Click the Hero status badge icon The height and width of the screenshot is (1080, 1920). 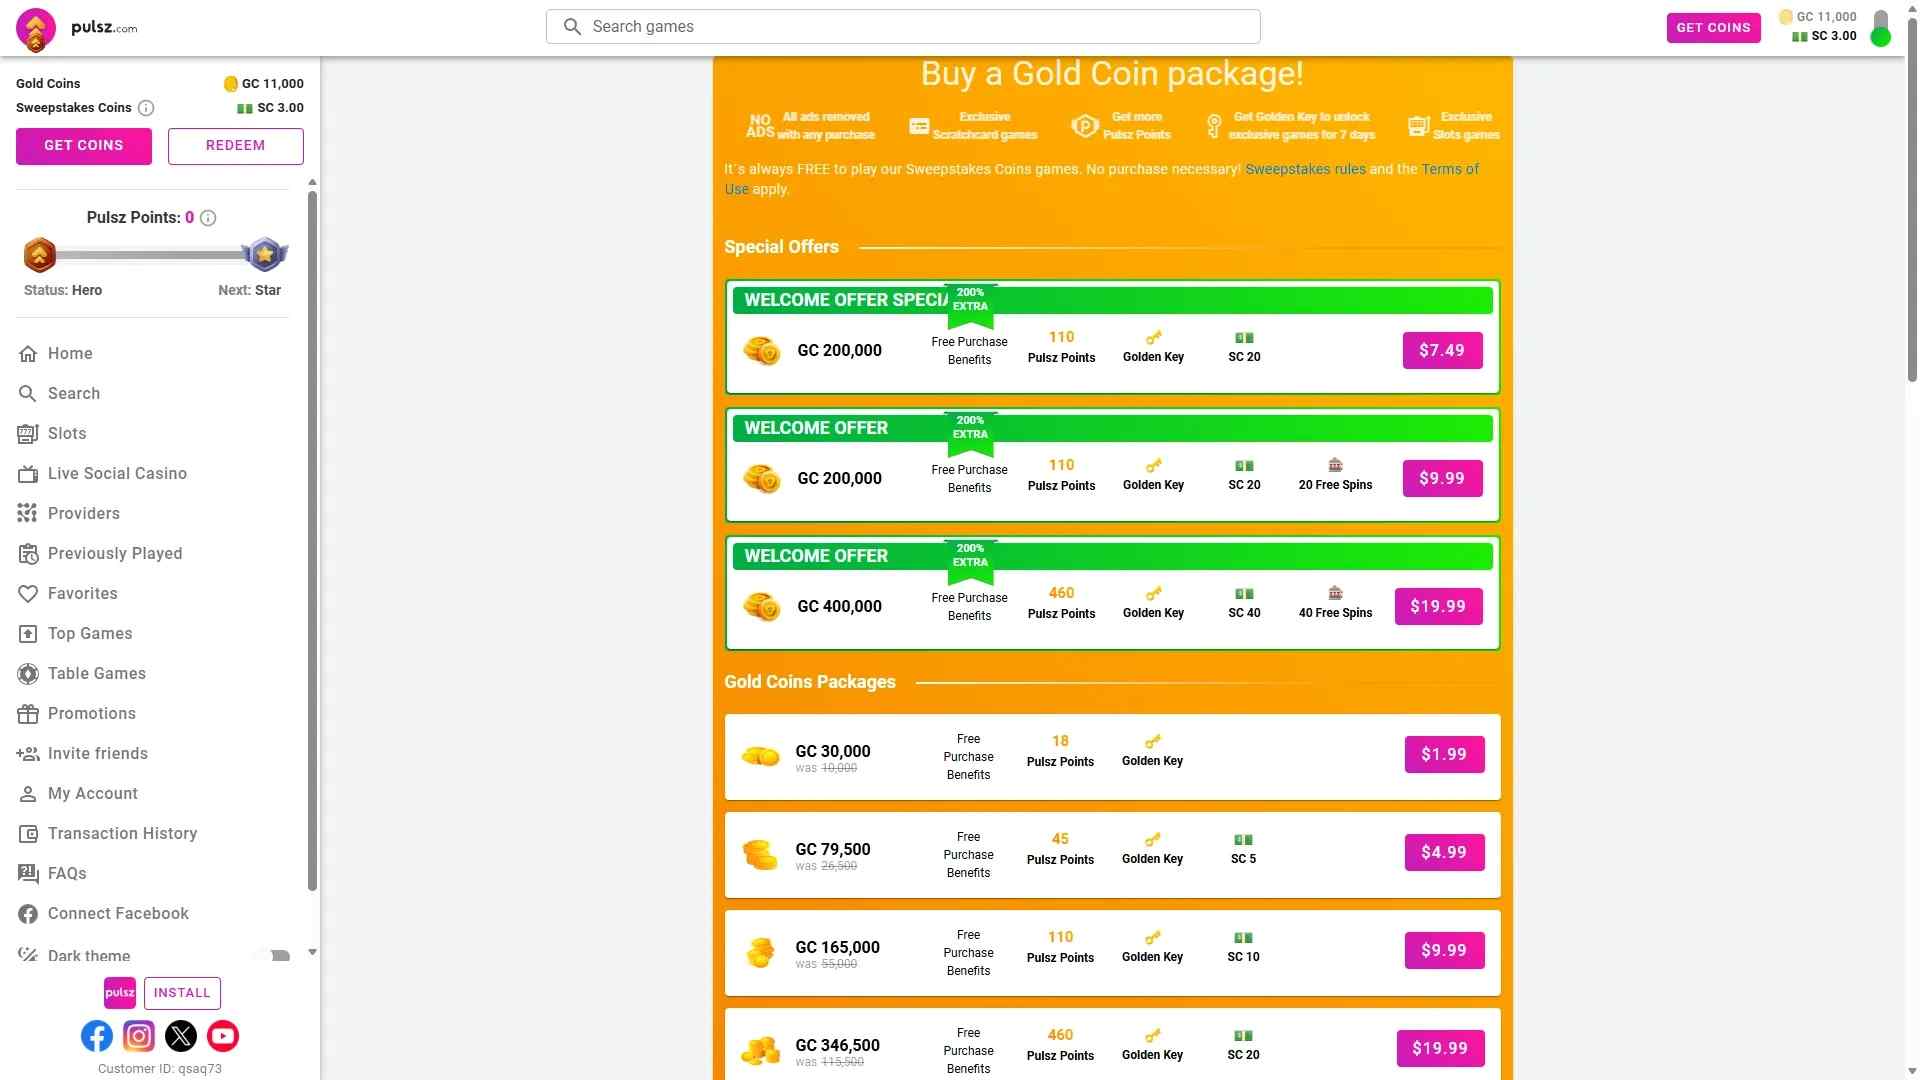point(40,255)
